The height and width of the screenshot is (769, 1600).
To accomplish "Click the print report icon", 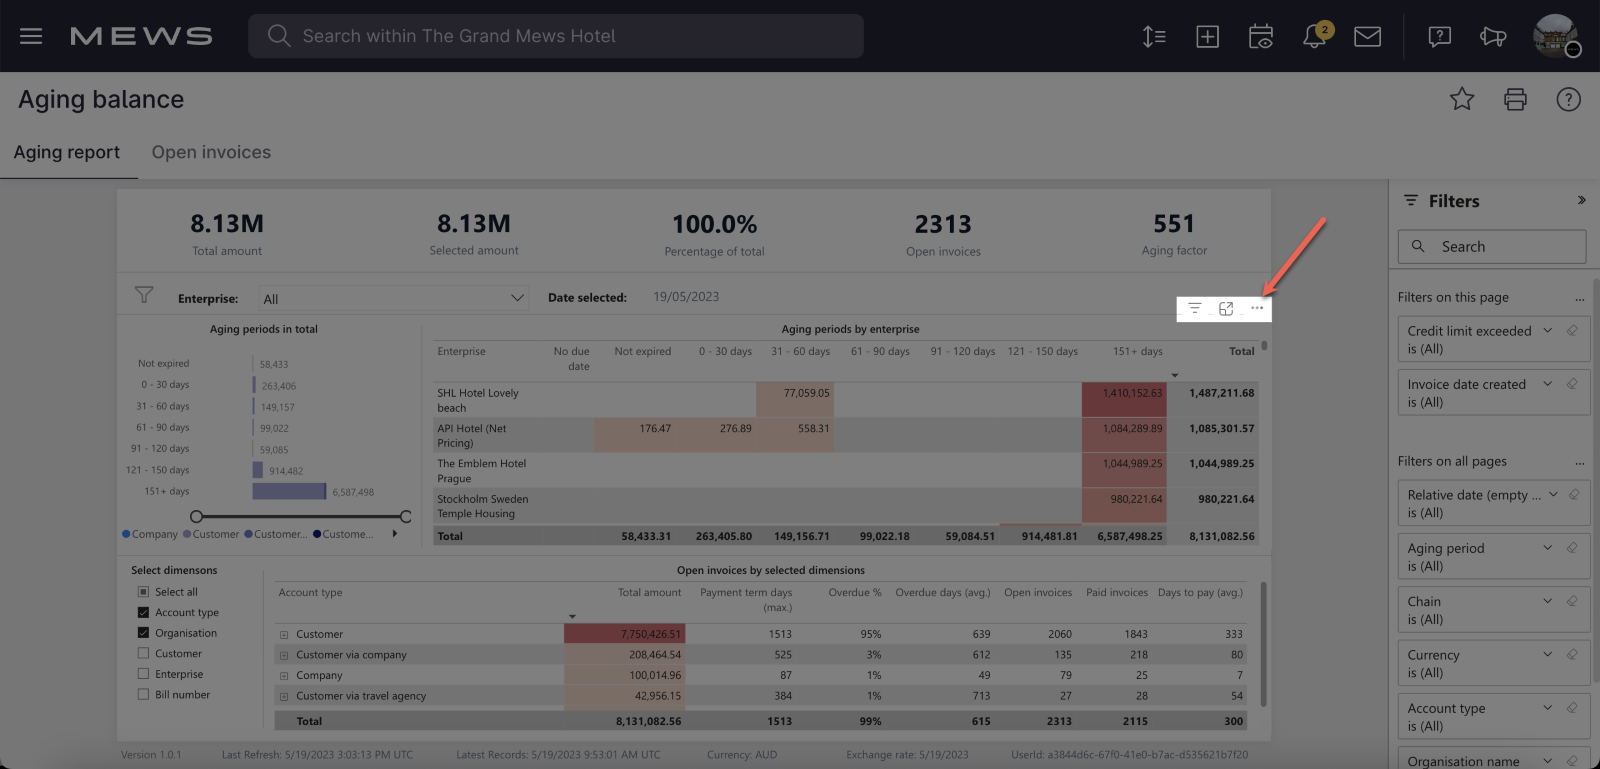I will pos(1515,99).
